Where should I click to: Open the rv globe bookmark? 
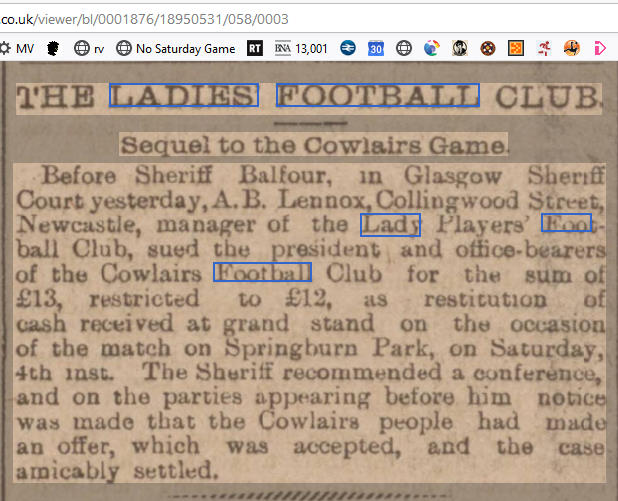pyautogui.click(x=89, y=48)
